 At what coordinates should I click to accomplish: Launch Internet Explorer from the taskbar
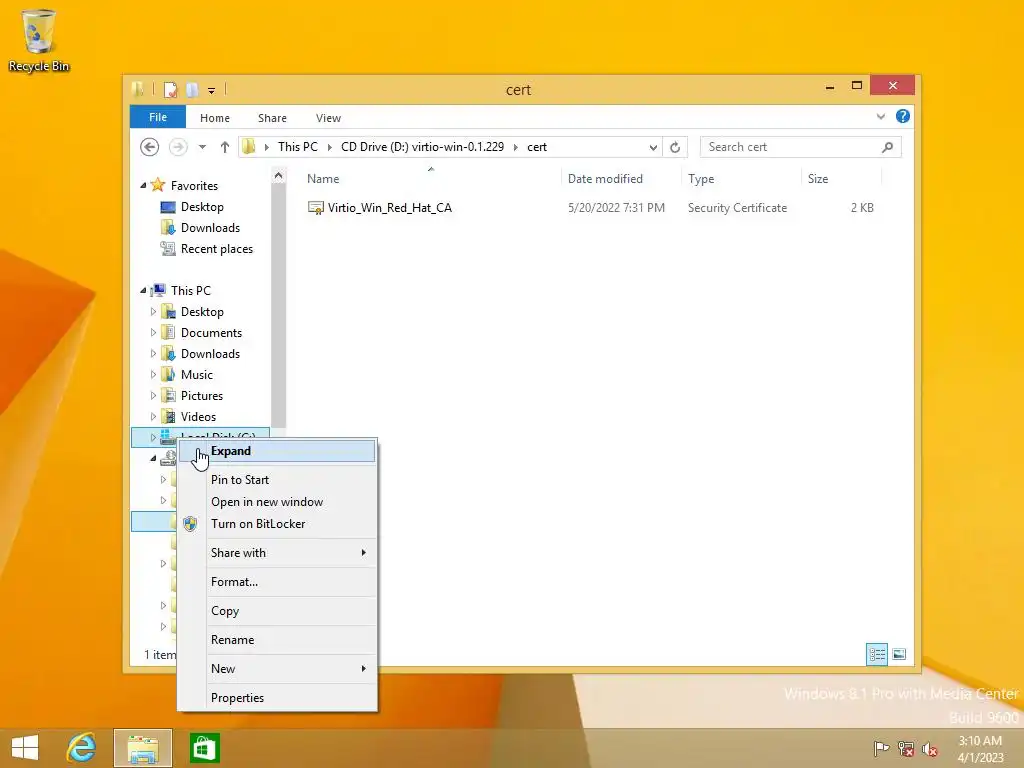coord(82,748)
